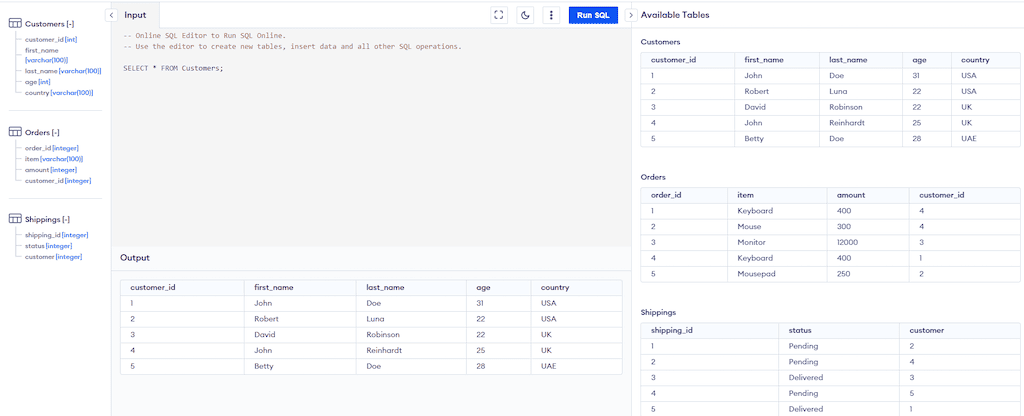Click the Output section heading

(135, 258)
